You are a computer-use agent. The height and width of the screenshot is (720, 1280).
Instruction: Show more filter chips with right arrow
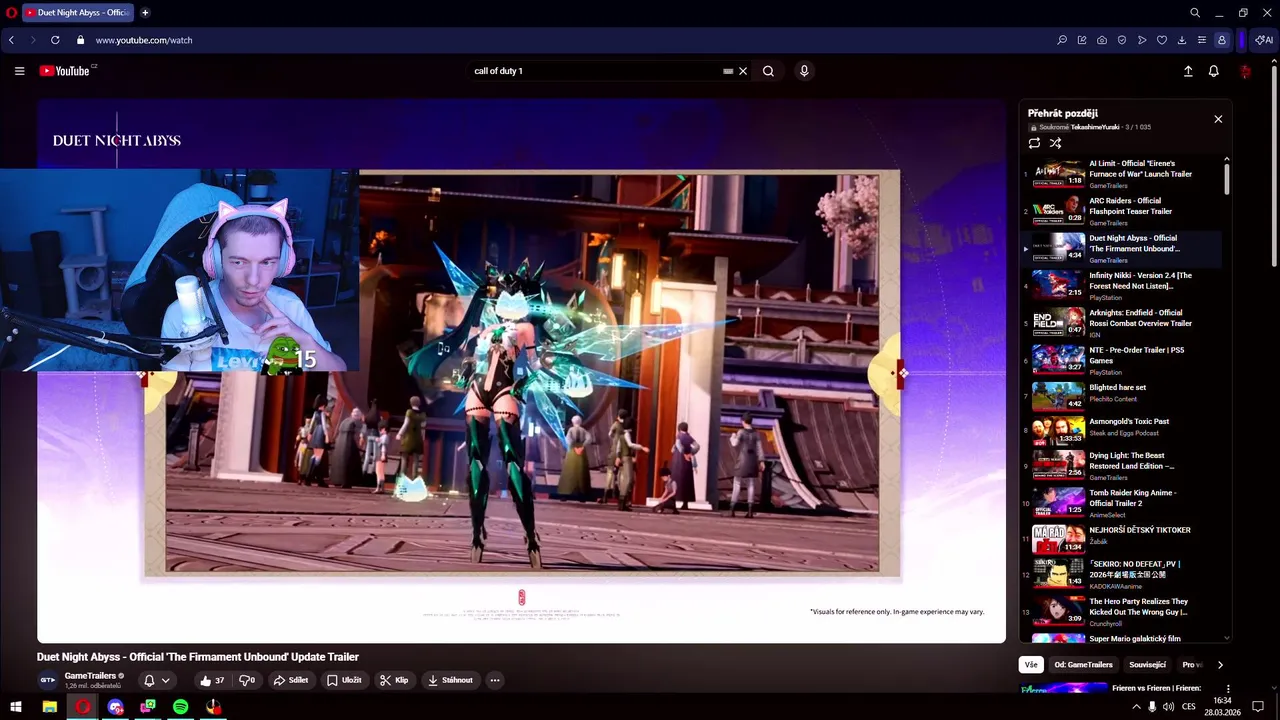point(1220,665)
